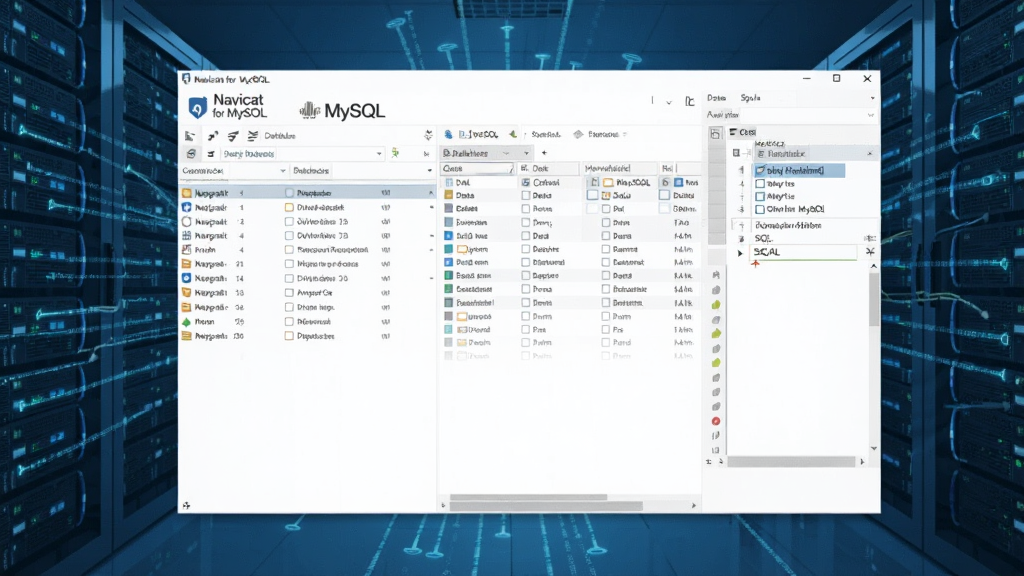Click the MySQL logo in the header
Image resolution: width=1024 pixels, height=576 pixels.
pos(342,110)
